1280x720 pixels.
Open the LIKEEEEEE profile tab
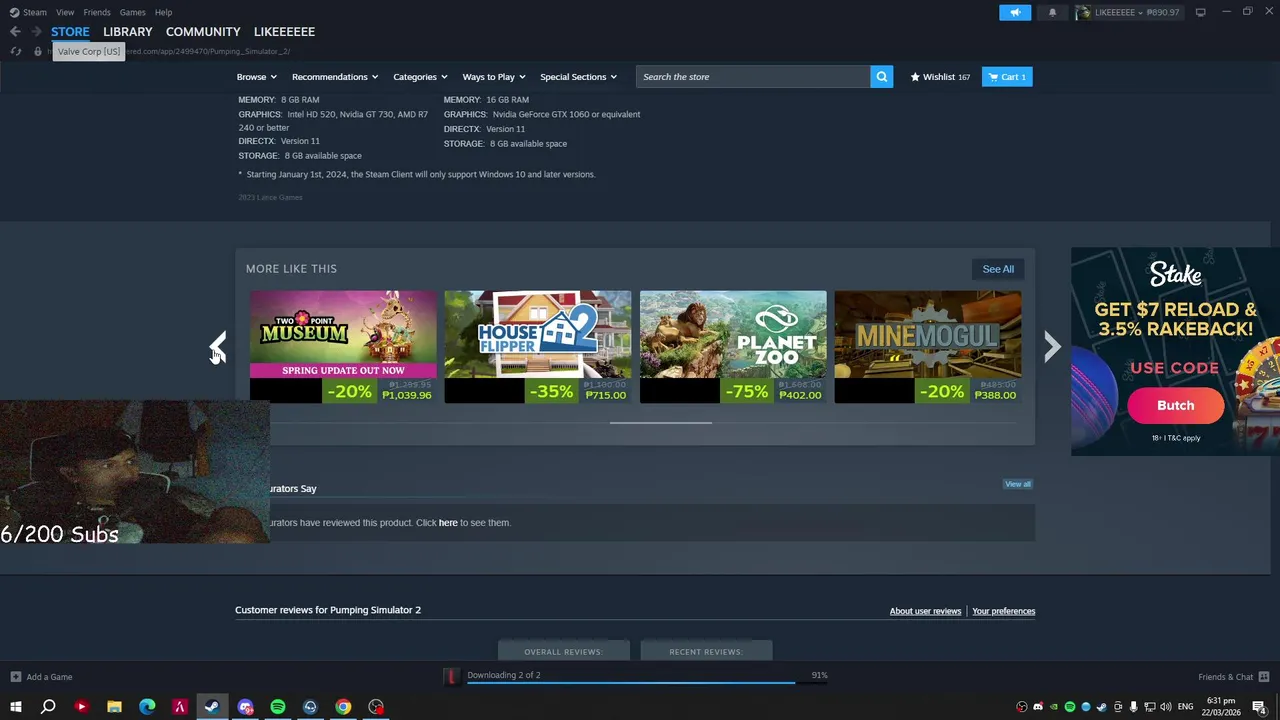pyautogui.click(x=284, y=32)
